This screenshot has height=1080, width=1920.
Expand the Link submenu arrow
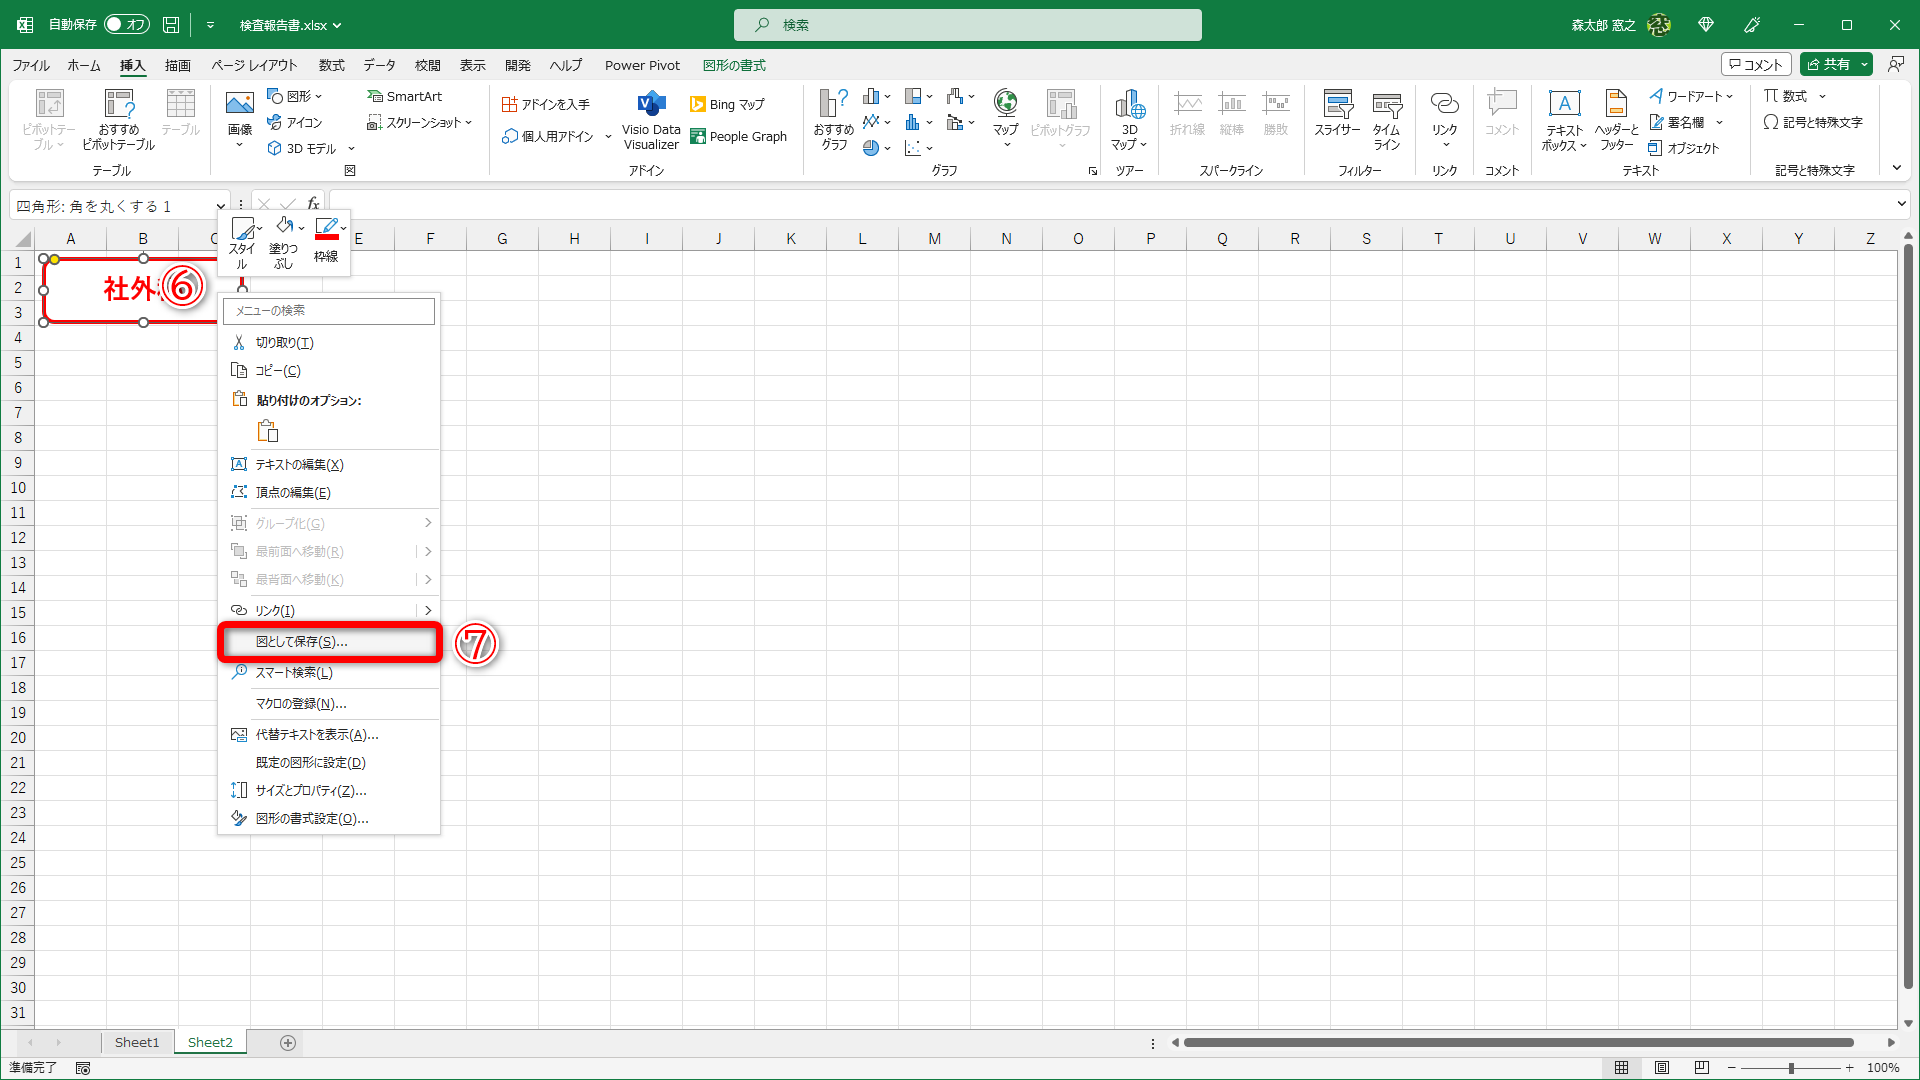pos(427,610)
